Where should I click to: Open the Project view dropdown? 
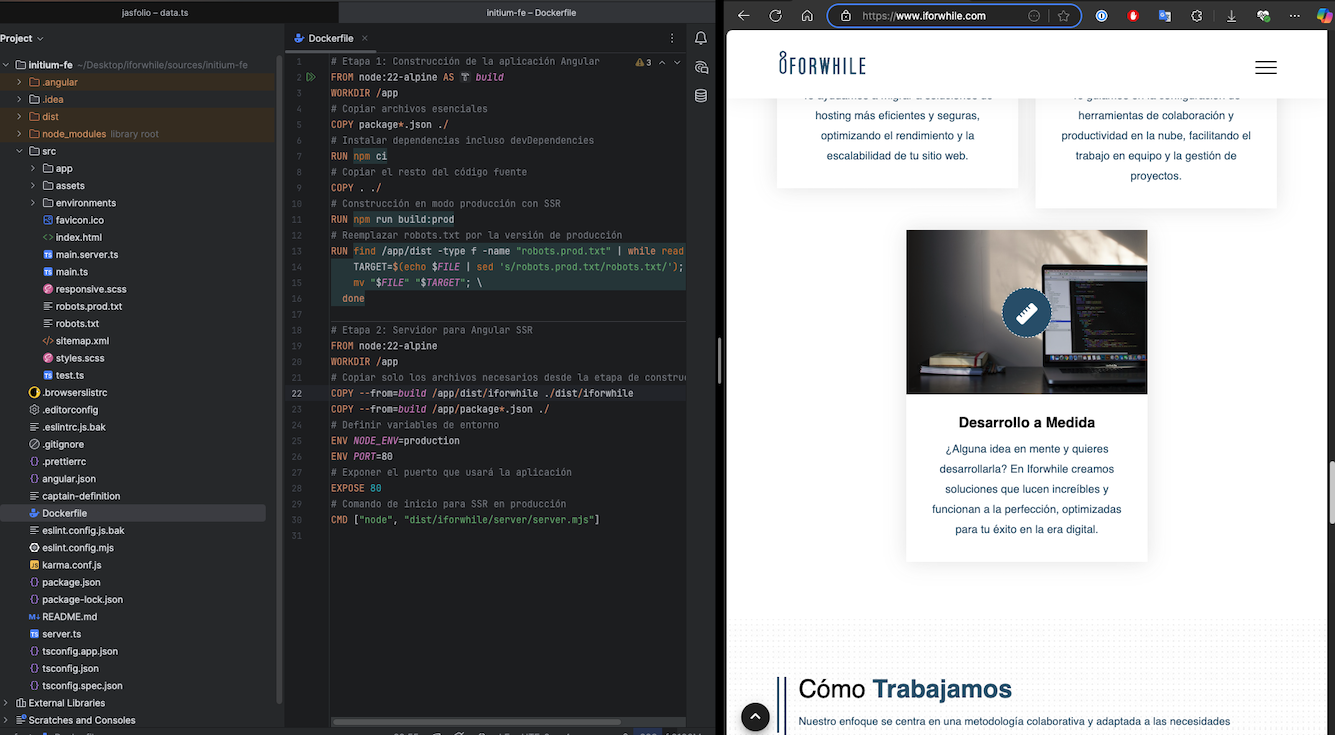22,38
